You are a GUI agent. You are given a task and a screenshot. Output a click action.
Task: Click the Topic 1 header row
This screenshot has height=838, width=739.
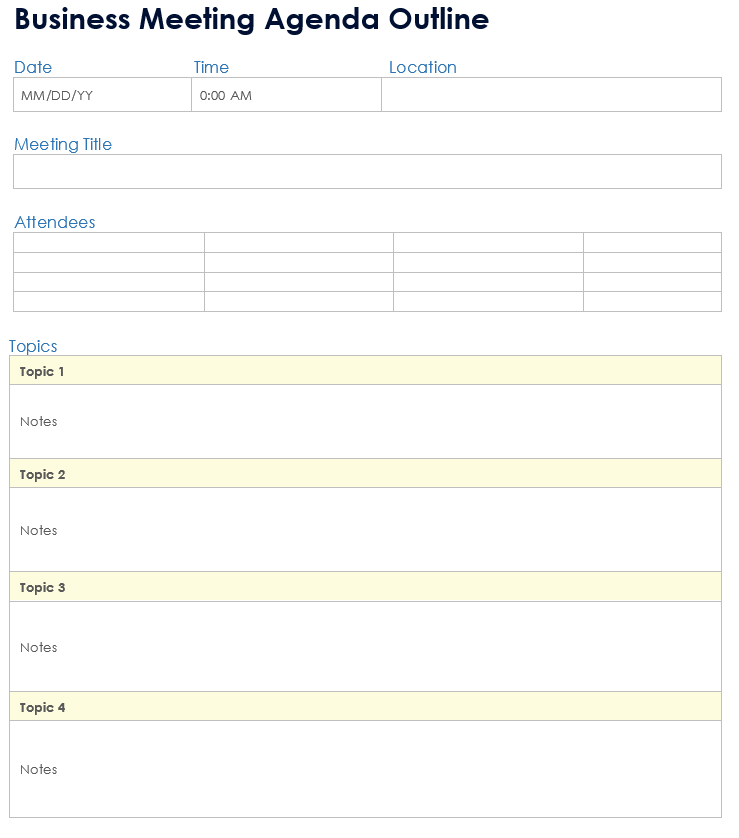coord(365,371)
